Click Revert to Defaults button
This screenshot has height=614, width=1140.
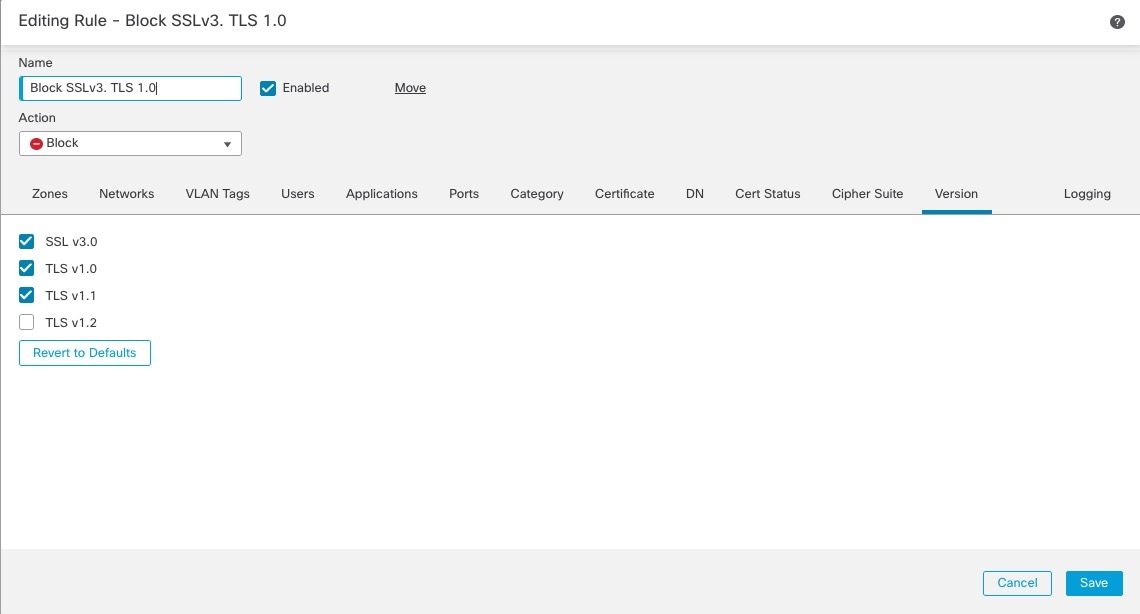click(84, 352)
